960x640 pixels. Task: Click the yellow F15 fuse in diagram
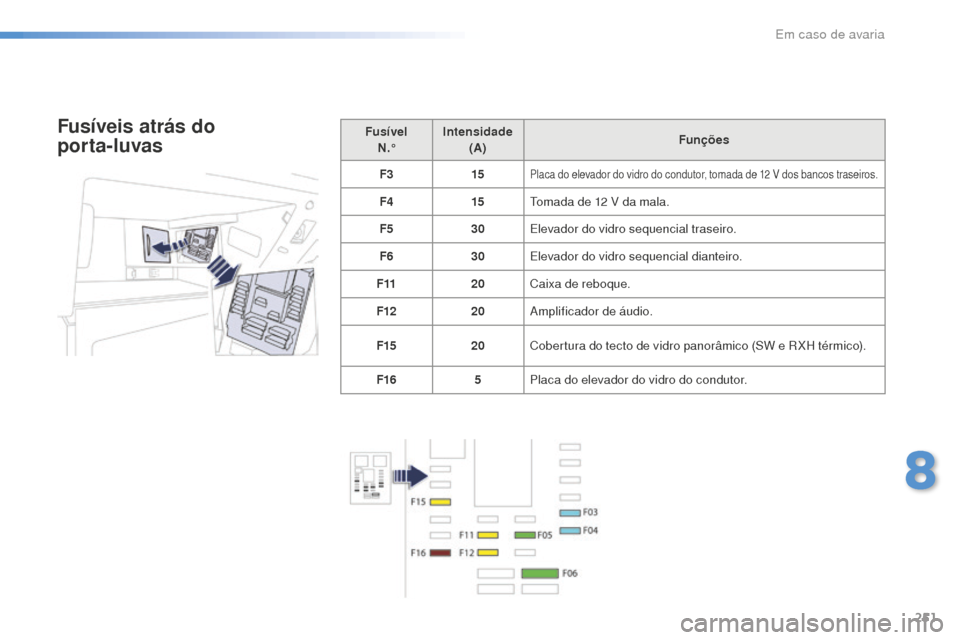click(x=440, y=502)
